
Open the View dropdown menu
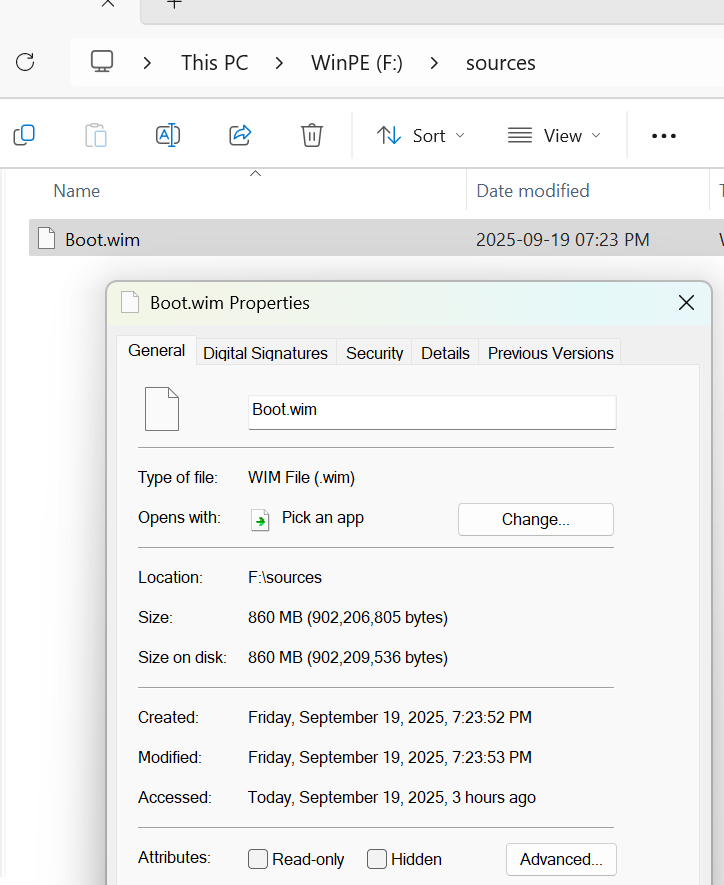(x=554, y=135)
